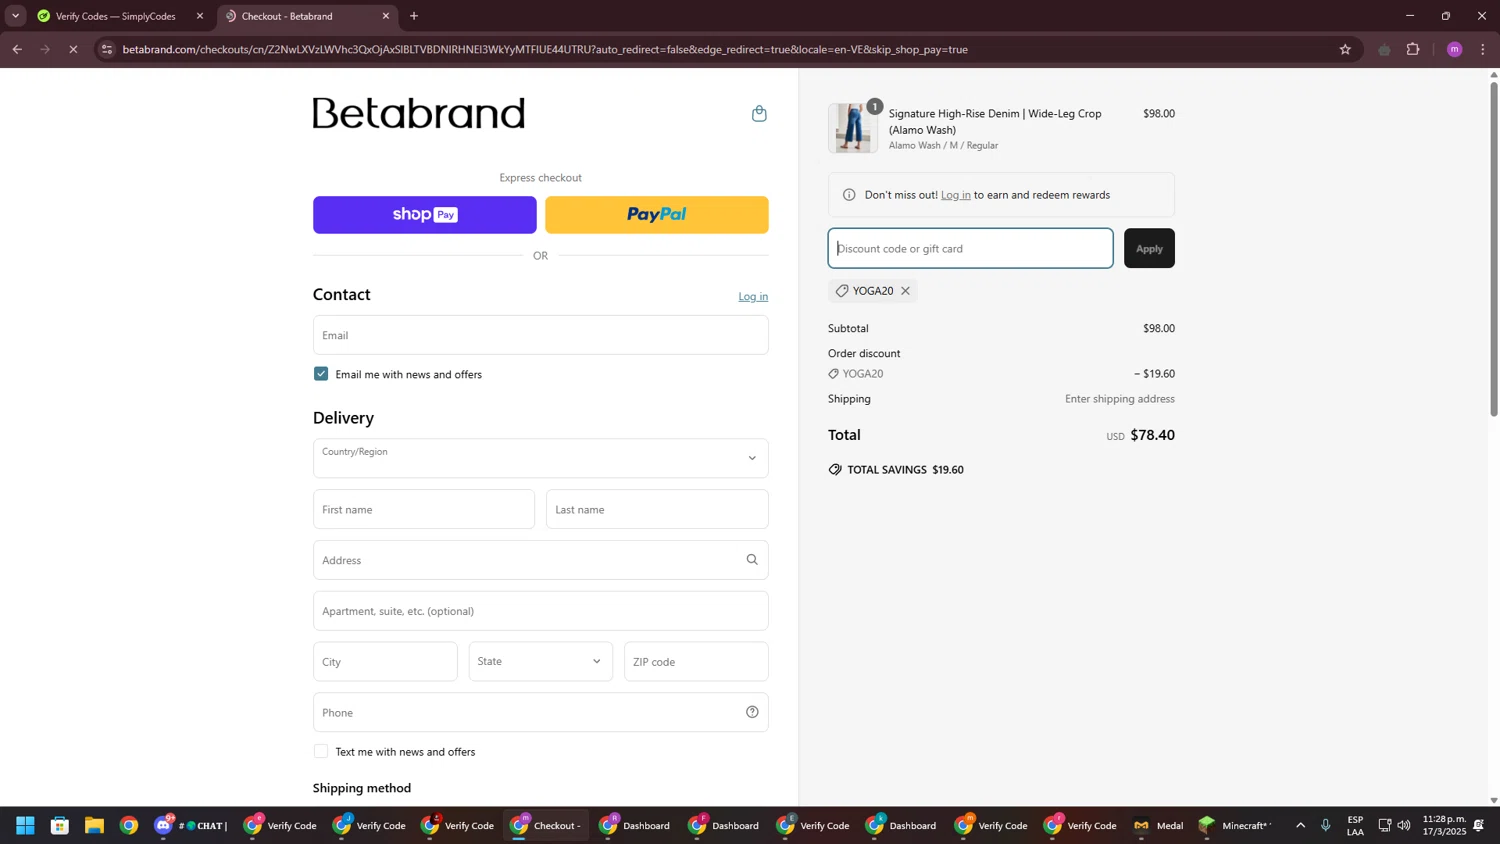Open Microsoft Store from the taskbar
The image size is (1500, 844).
(60, 826)
